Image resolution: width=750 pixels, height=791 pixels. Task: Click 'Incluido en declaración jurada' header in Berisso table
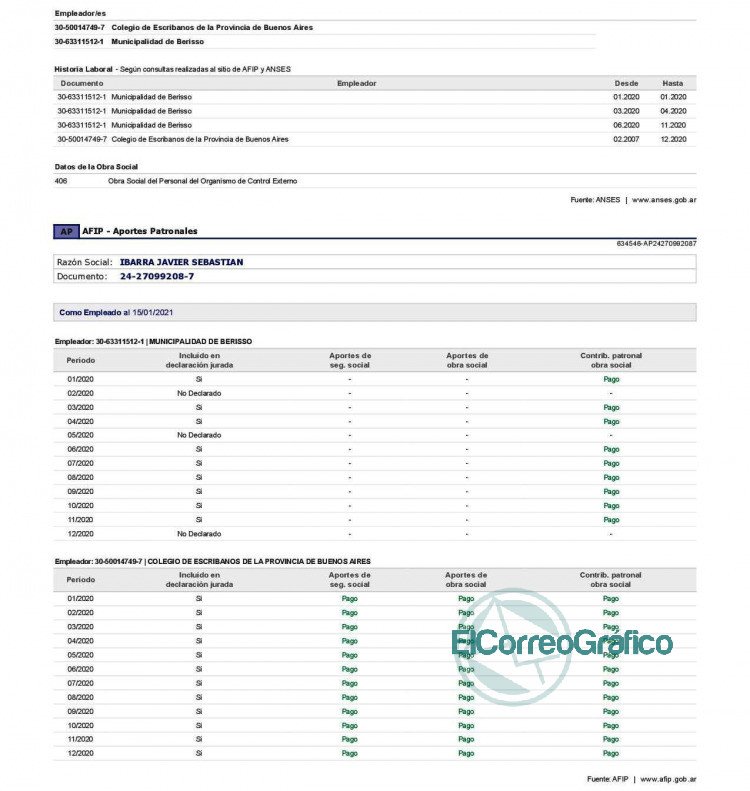click(199, 360)
